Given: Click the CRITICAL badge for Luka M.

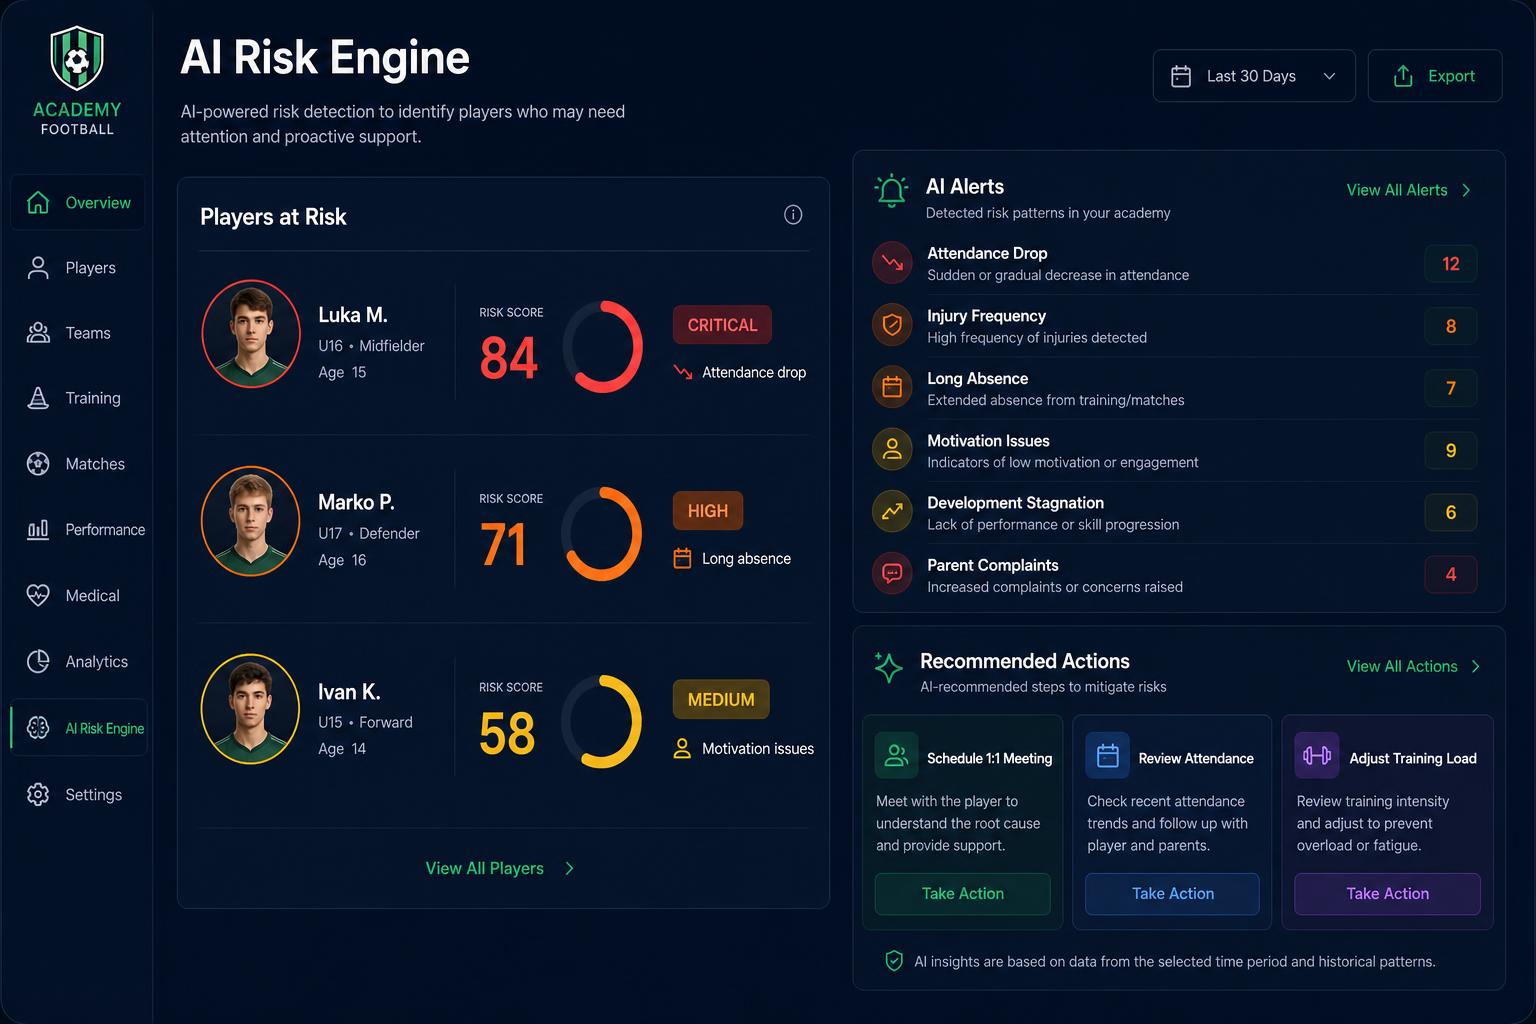Looking at the screenshot, I should [x=722, y=325].
